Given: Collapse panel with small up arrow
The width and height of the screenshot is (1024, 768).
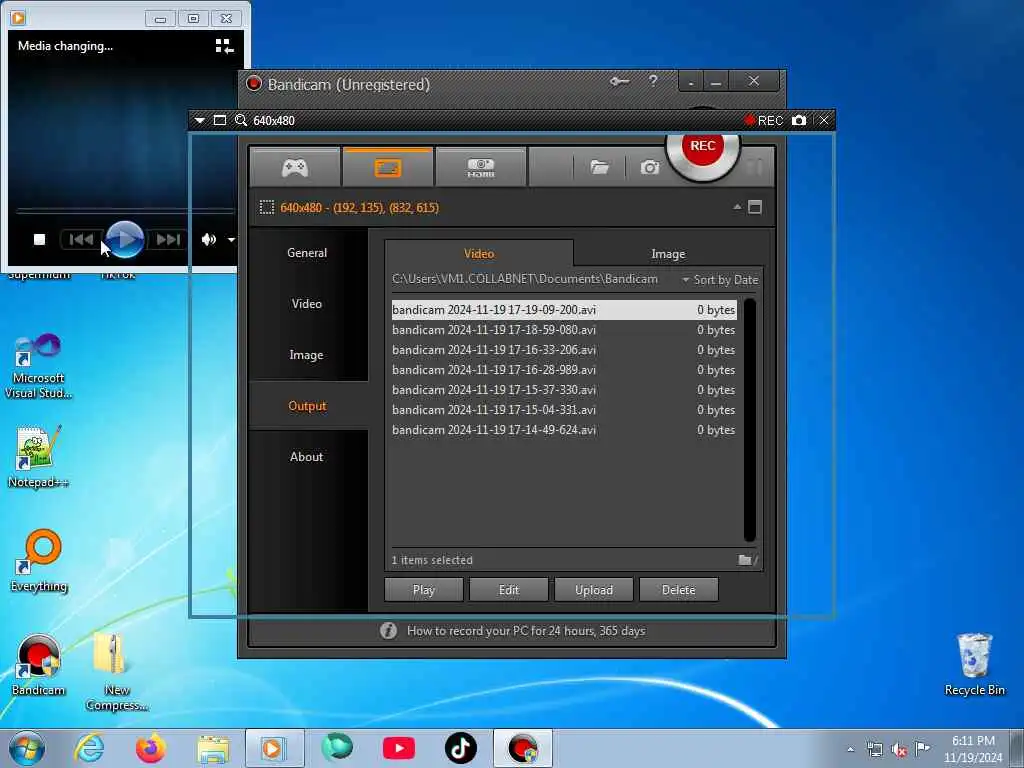Looking at the screenshot, I should point(737,207).
